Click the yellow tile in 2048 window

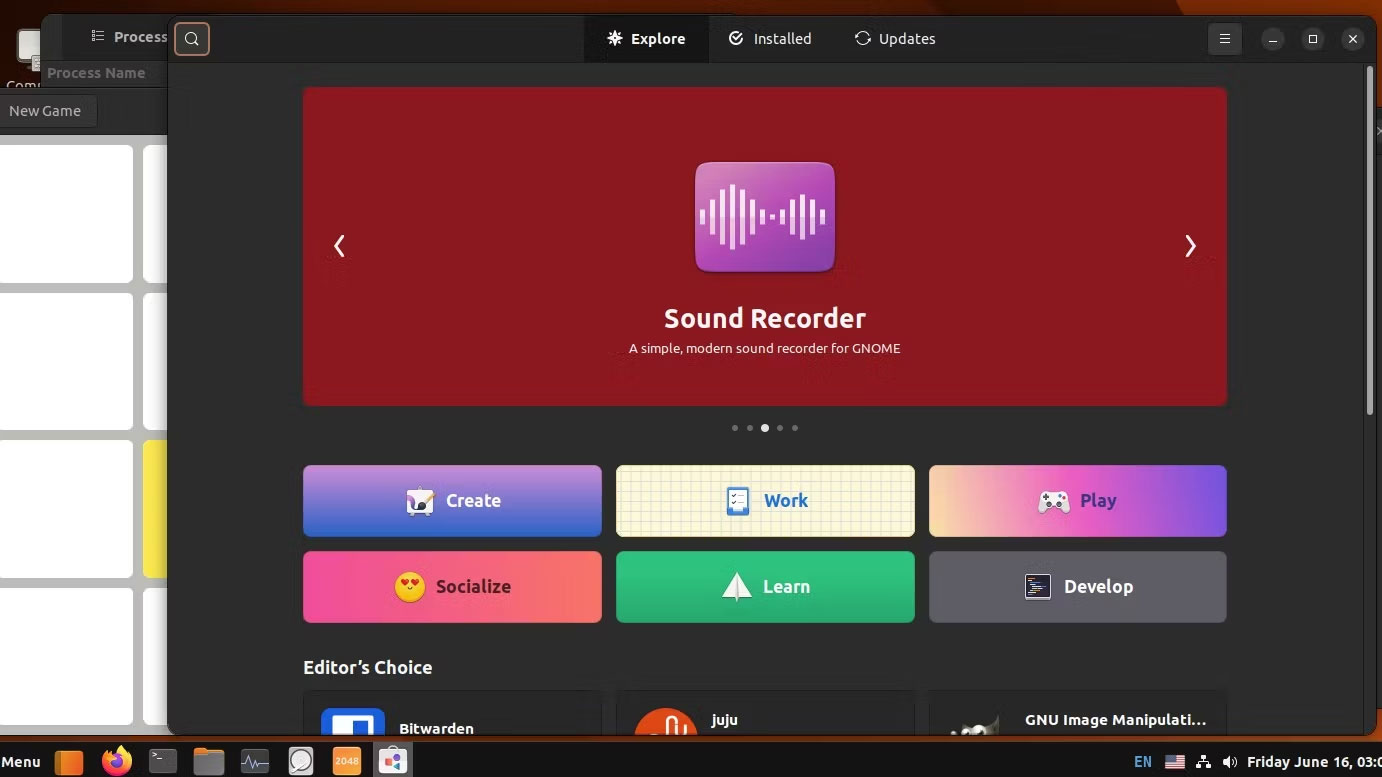(x=155, y=509)
